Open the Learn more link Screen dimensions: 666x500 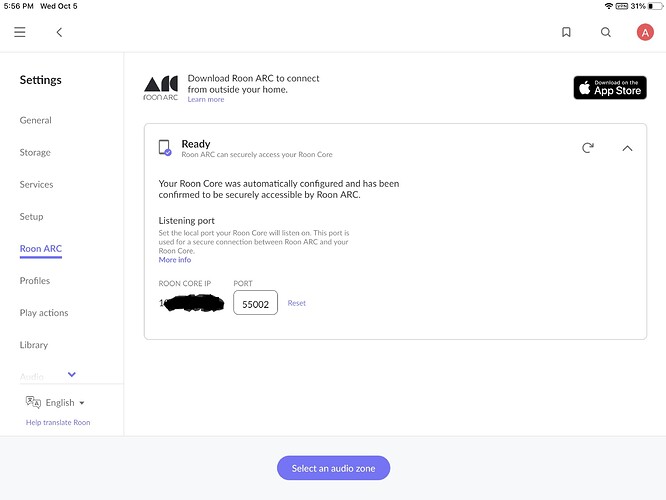pyautogui.click(x=206, y=99)
